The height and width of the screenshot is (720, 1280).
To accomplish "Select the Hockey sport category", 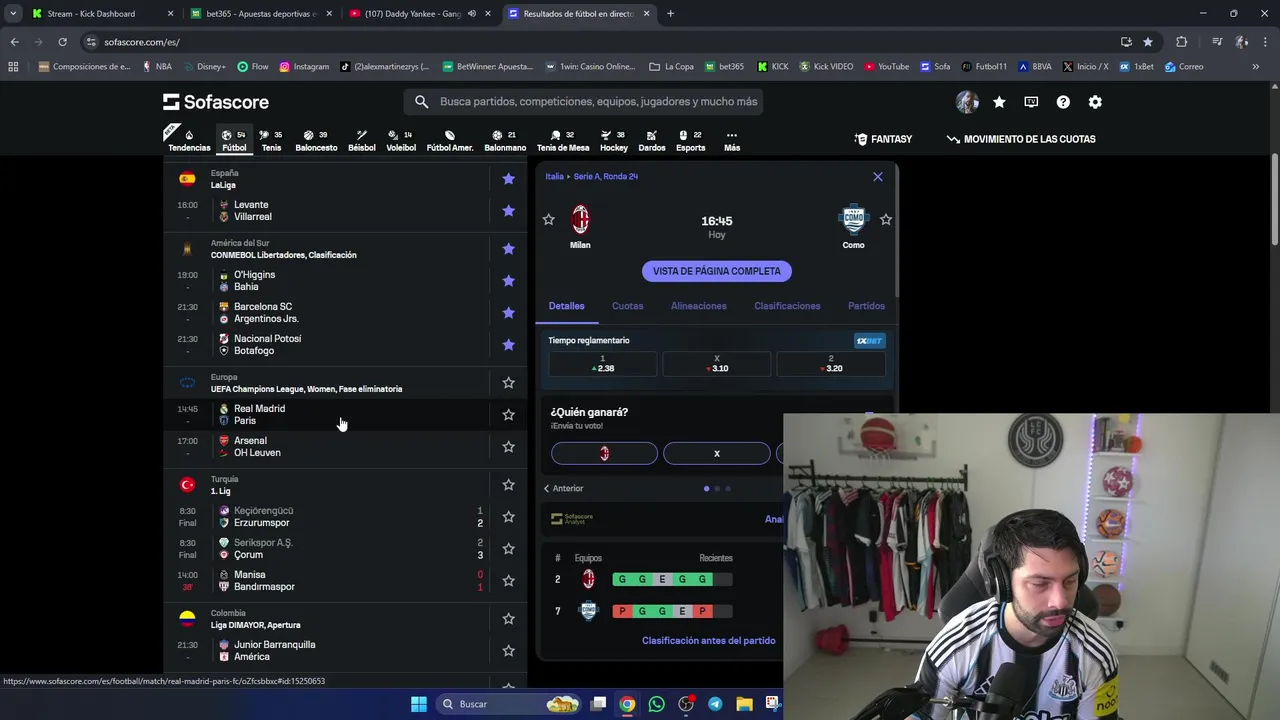I will click(x=614, y=140).
